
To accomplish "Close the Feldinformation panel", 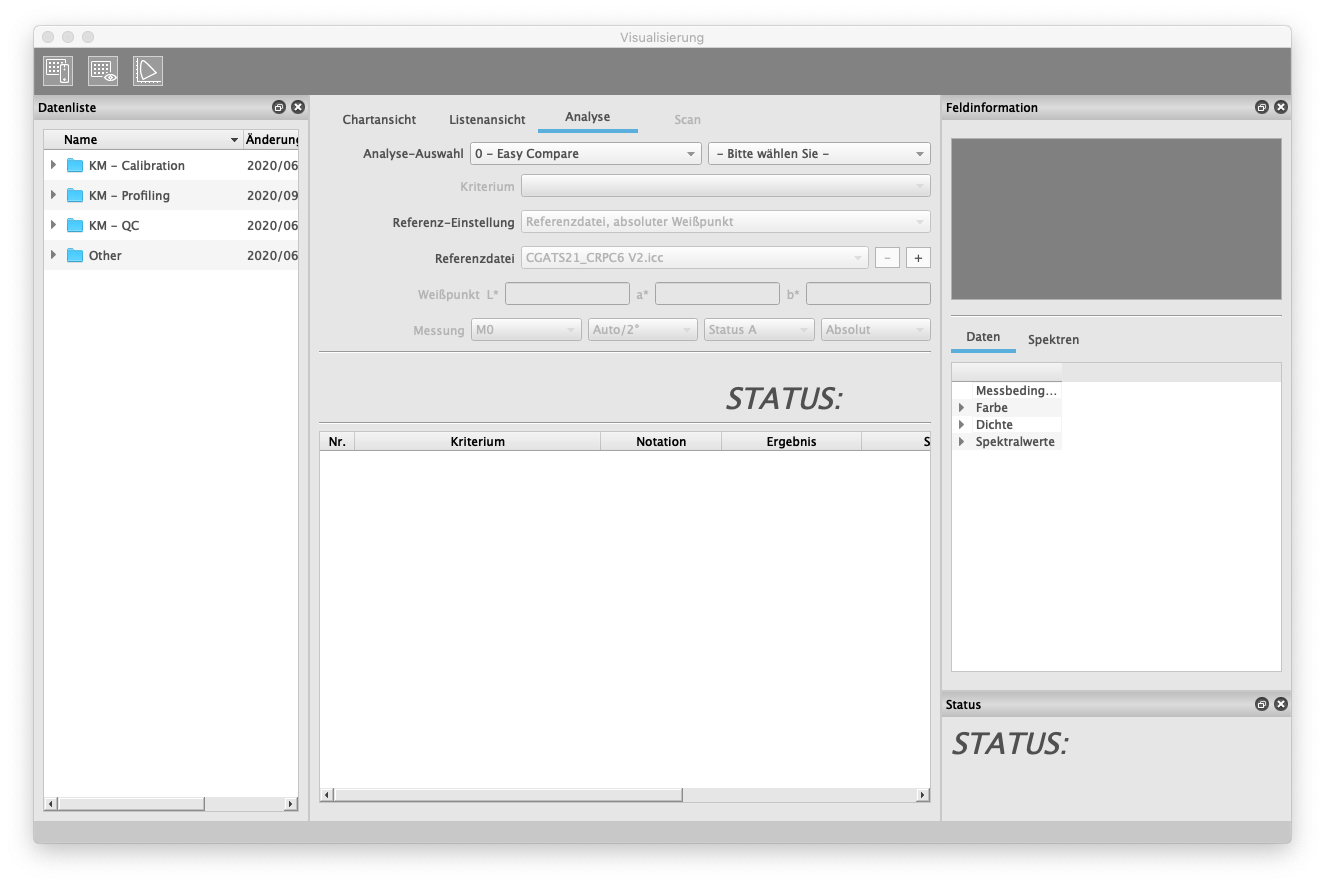I will [1281, 107].
